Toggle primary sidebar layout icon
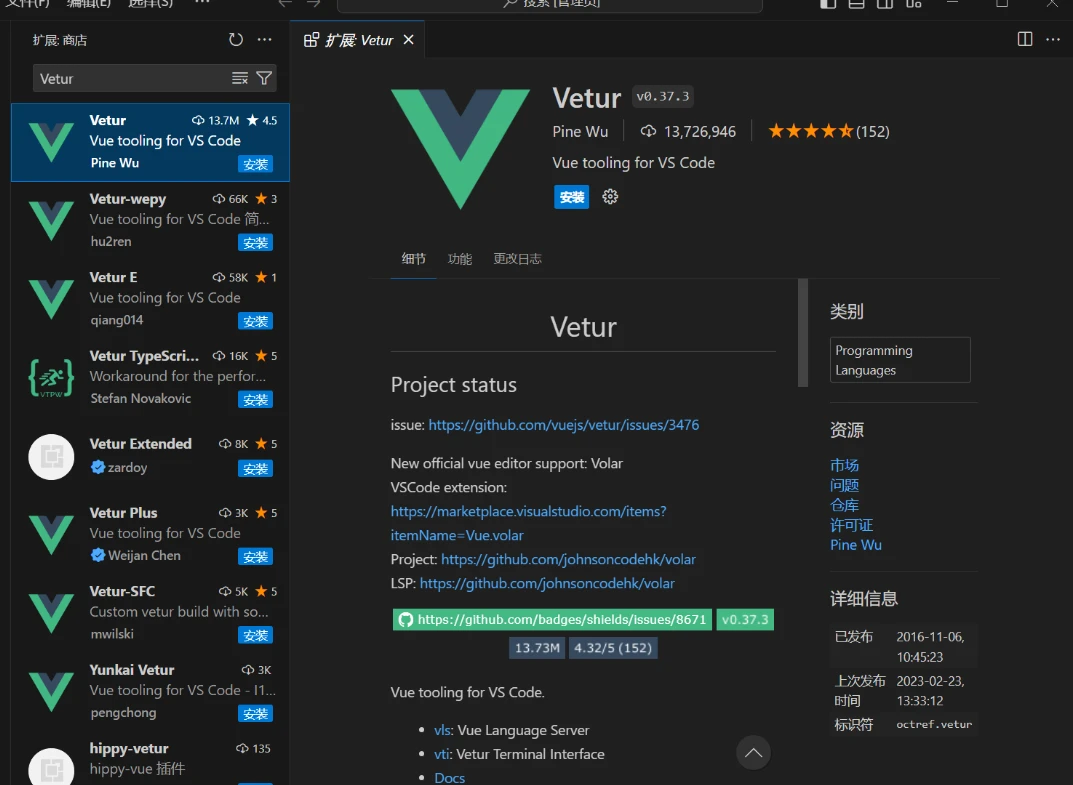Viewport: 1073px width, 785px height. [x=828, y=3]
